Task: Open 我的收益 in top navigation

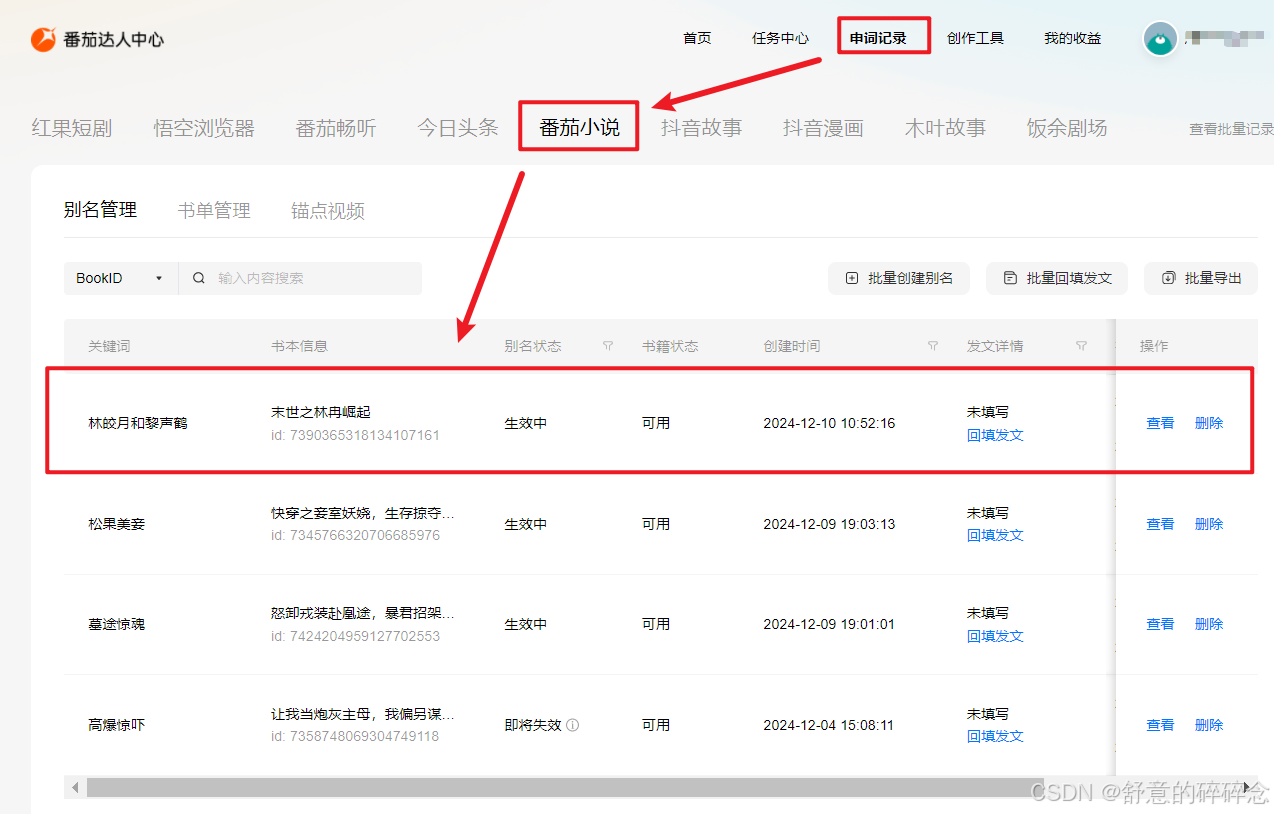Action: (1072, 38)
